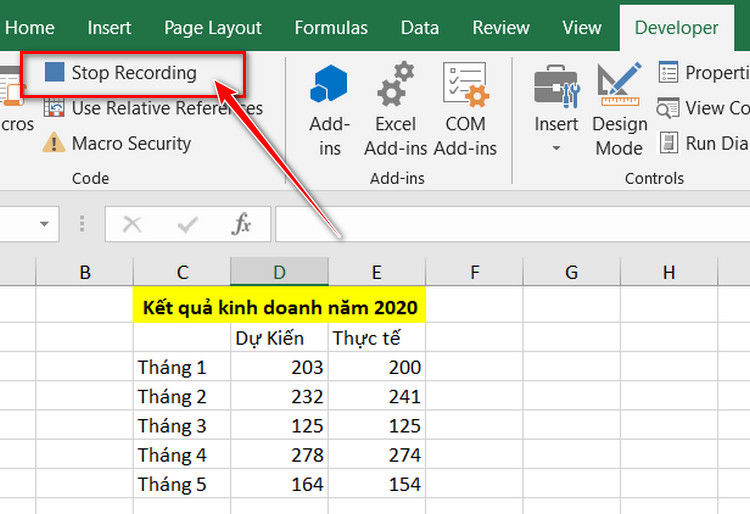Select column G header

coord(572,272)
